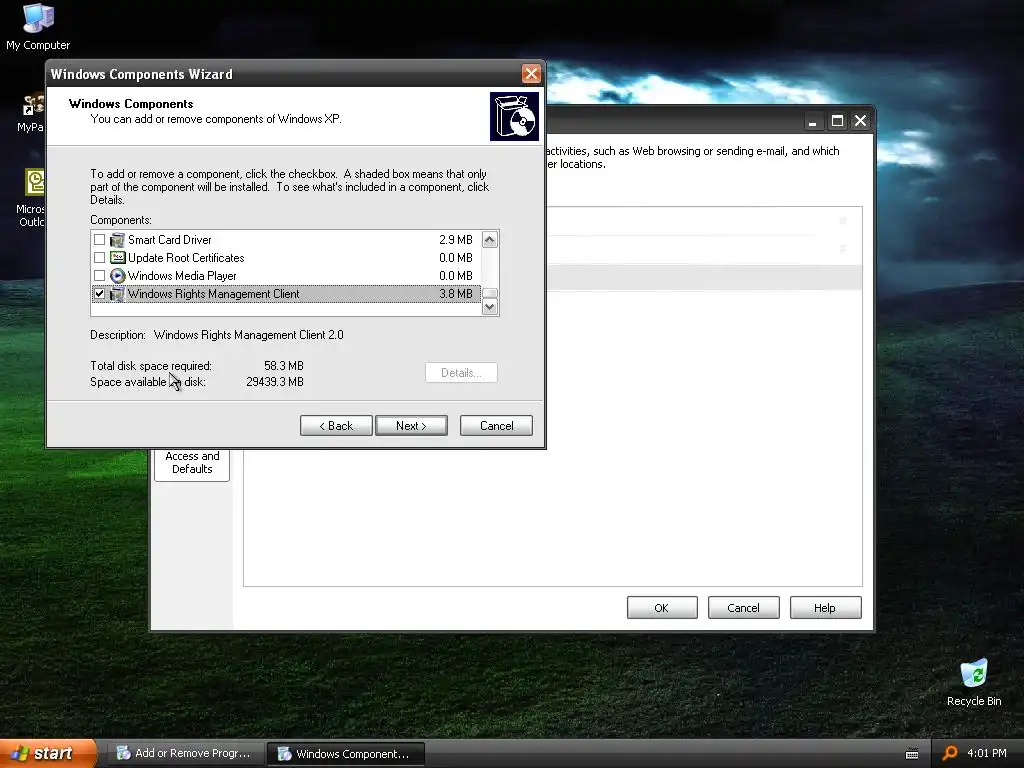
Task: Click the wizard's CD box header icon
Action: (515, 116)
